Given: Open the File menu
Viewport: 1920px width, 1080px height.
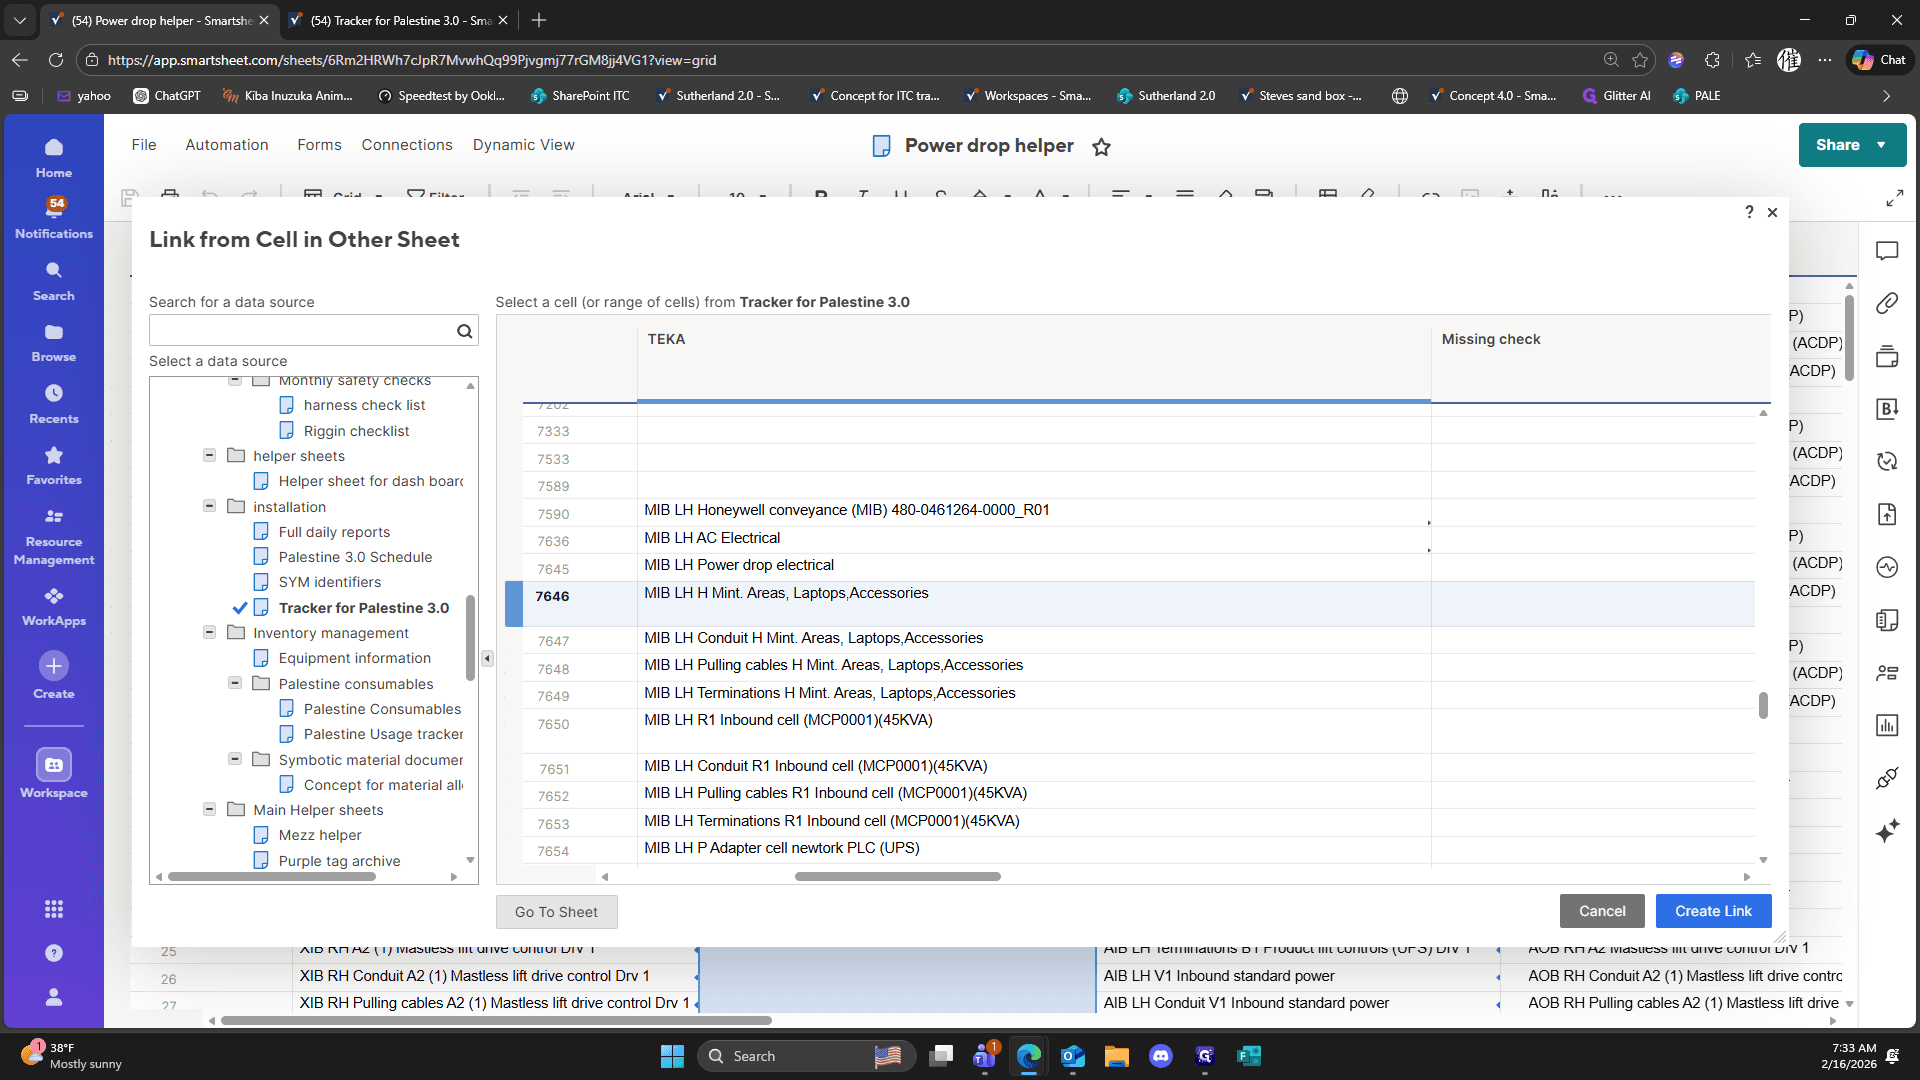Looking at the screenshot, I should 144,145.
